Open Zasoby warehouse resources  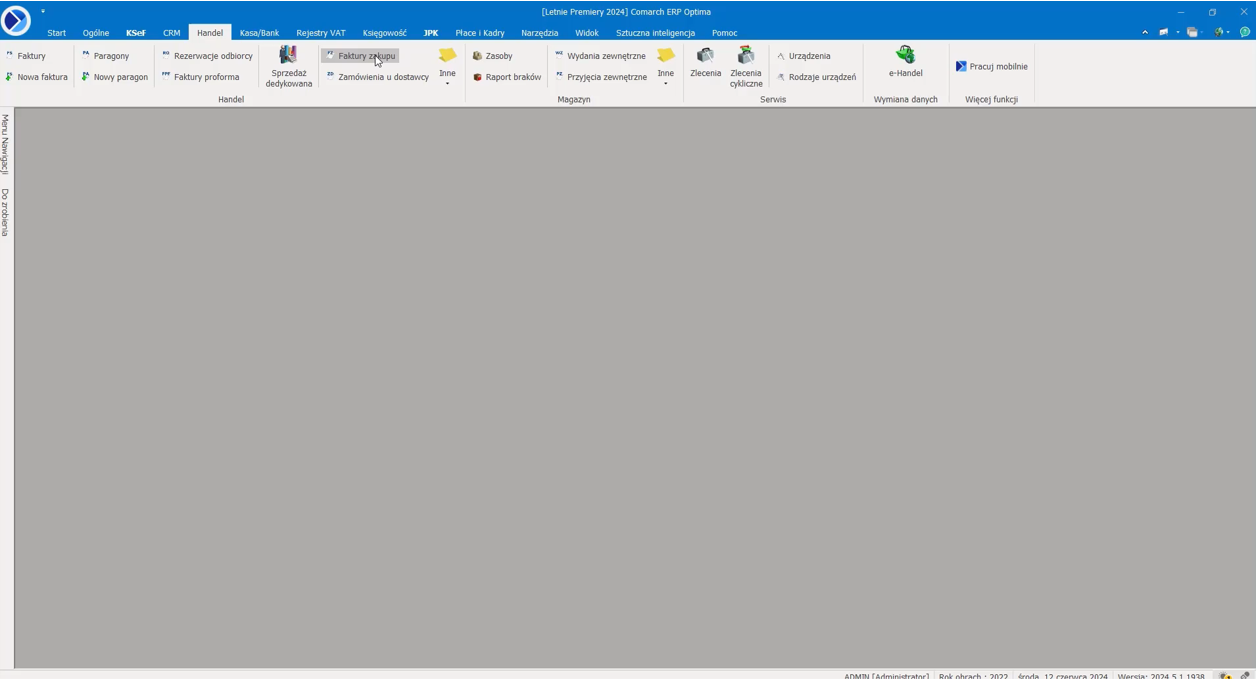492,56
